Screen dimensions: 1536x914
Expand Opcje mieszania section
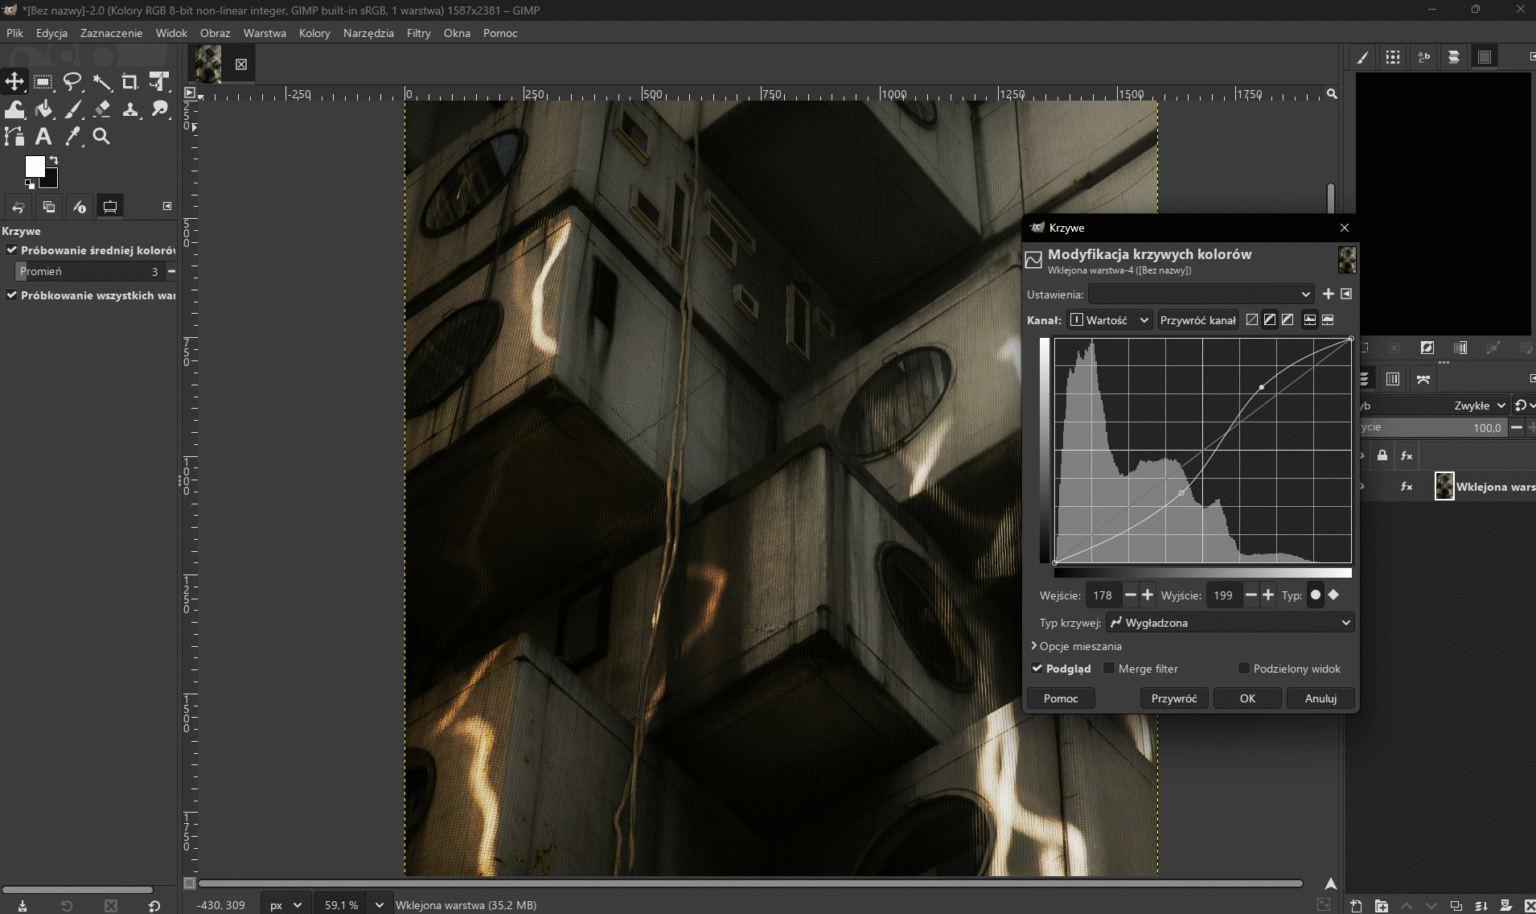pyautogui.click(x=1076, y=646)
